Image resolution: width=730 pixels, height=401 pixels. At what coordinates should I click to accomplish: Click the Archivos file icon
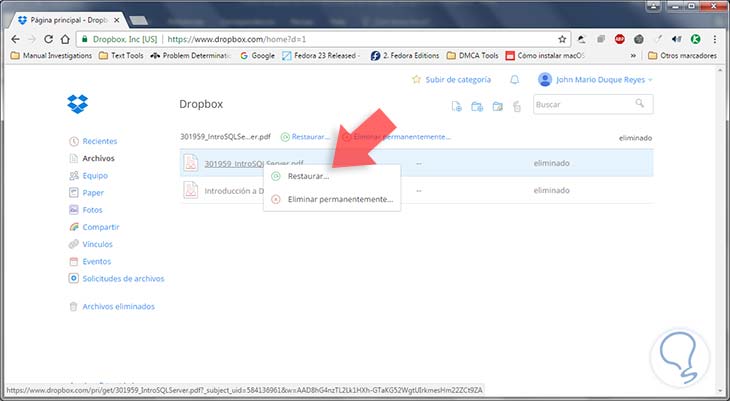click(x=74, y=158)
